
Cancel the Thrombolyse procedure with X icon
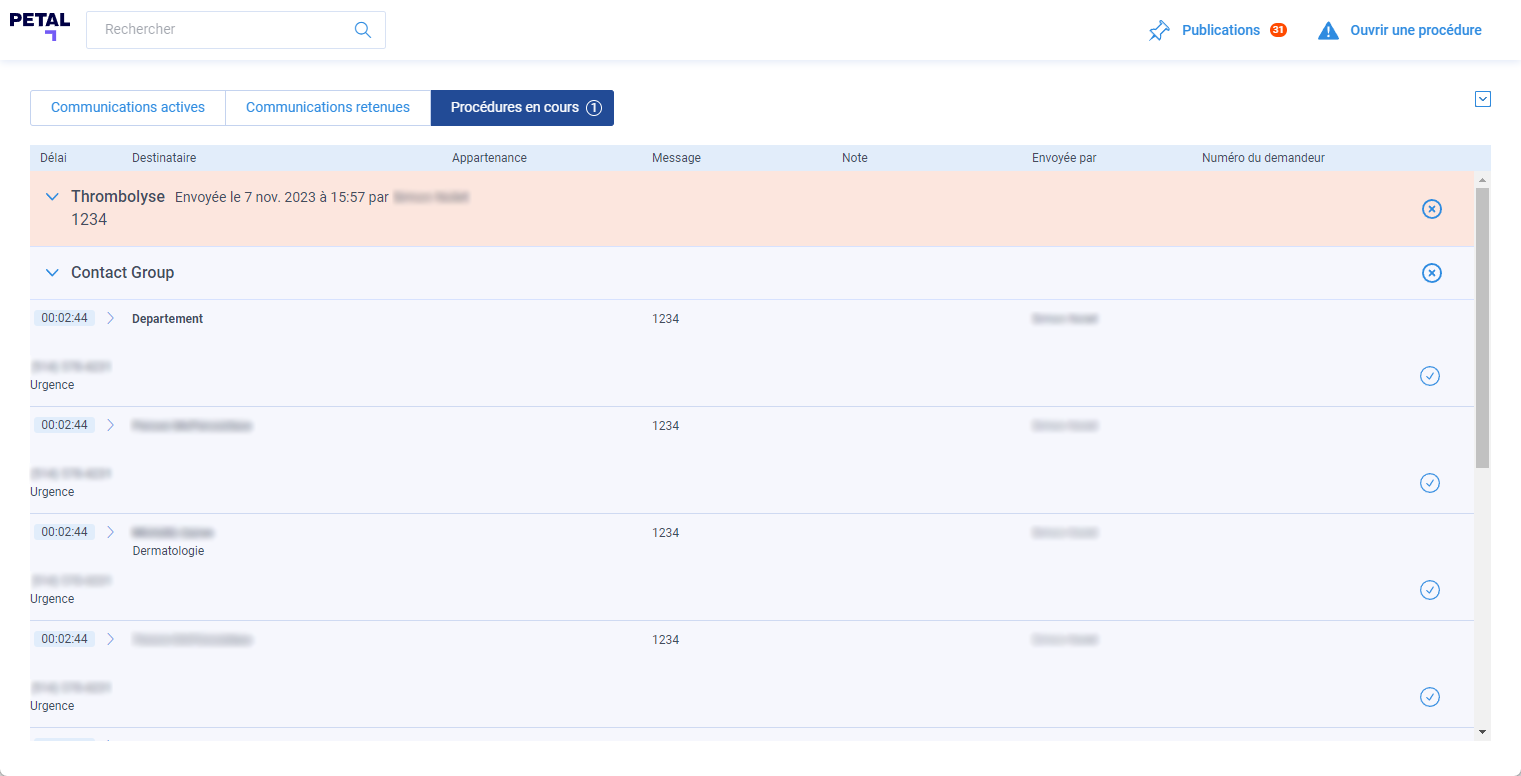pyautogui.click(x=1432, y=209)
